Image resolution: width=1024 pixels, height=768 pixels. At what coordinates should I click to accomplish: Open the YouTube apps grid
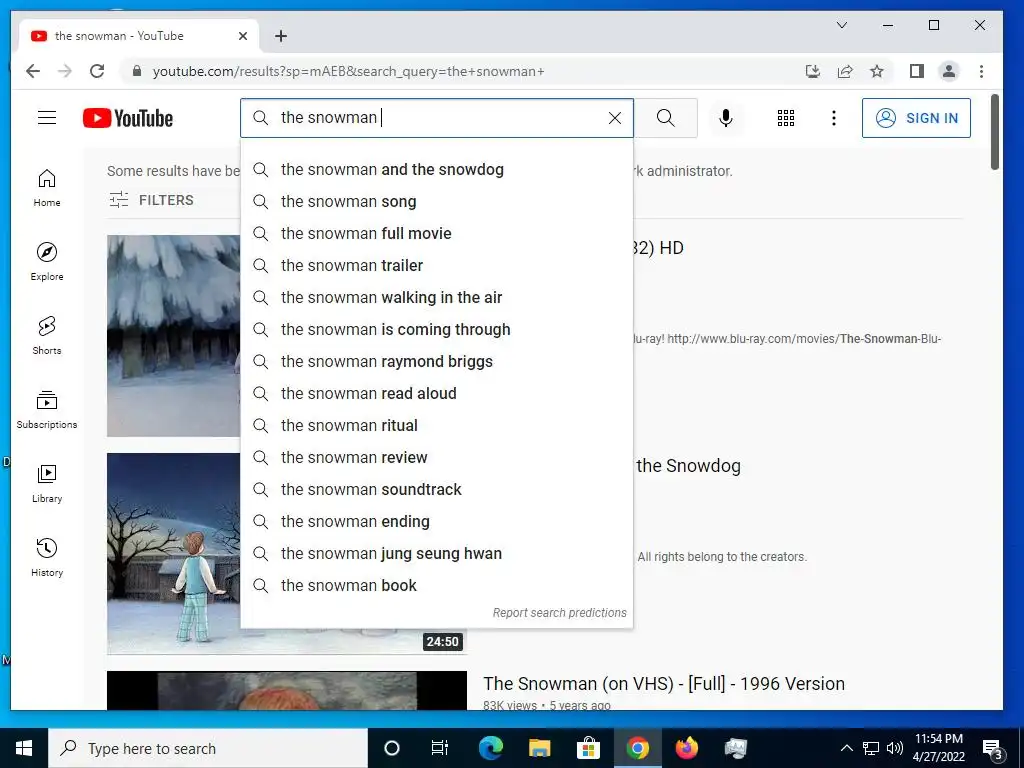786,118
